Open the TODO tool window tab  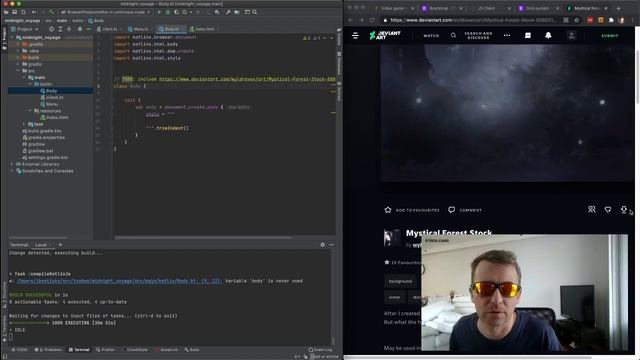pyautogui.click(x=19, y=350)
